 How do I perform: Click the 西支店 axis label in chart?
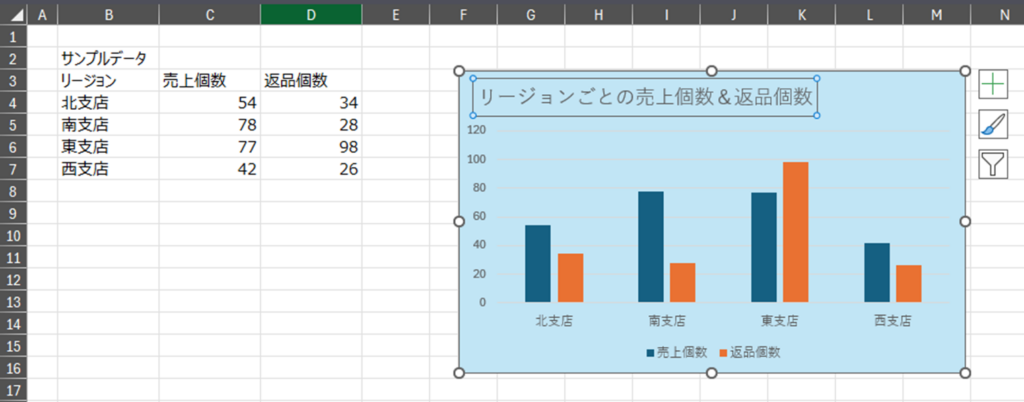892,322
